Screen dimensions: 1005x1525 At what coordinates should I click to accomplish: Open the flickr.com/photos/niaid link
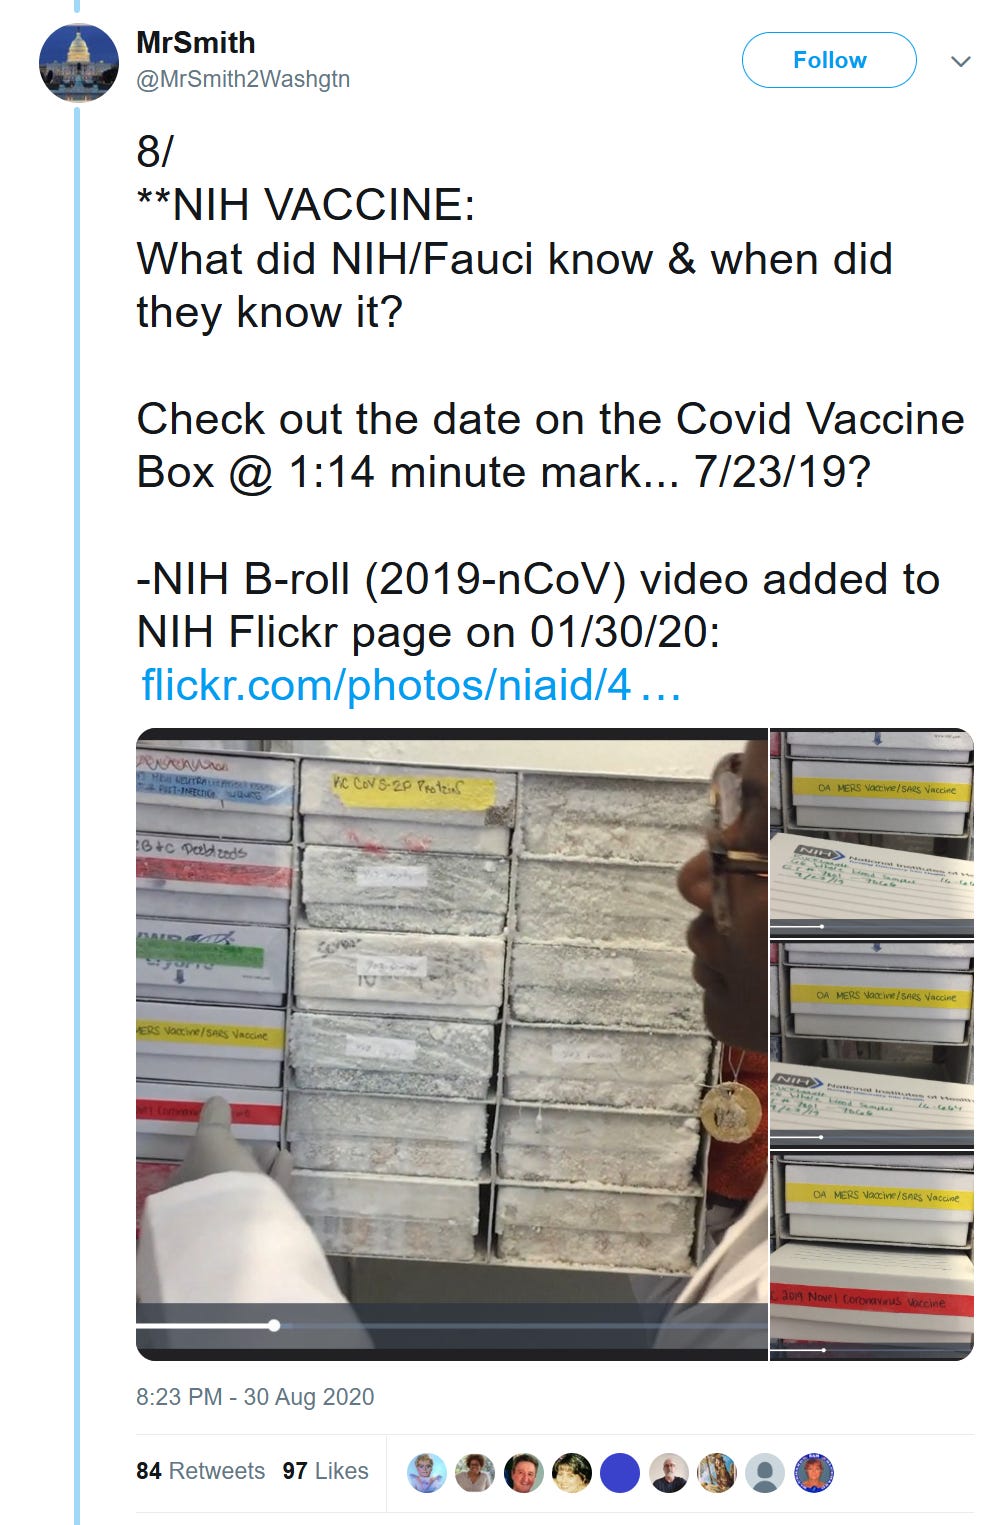click(411, 686)
